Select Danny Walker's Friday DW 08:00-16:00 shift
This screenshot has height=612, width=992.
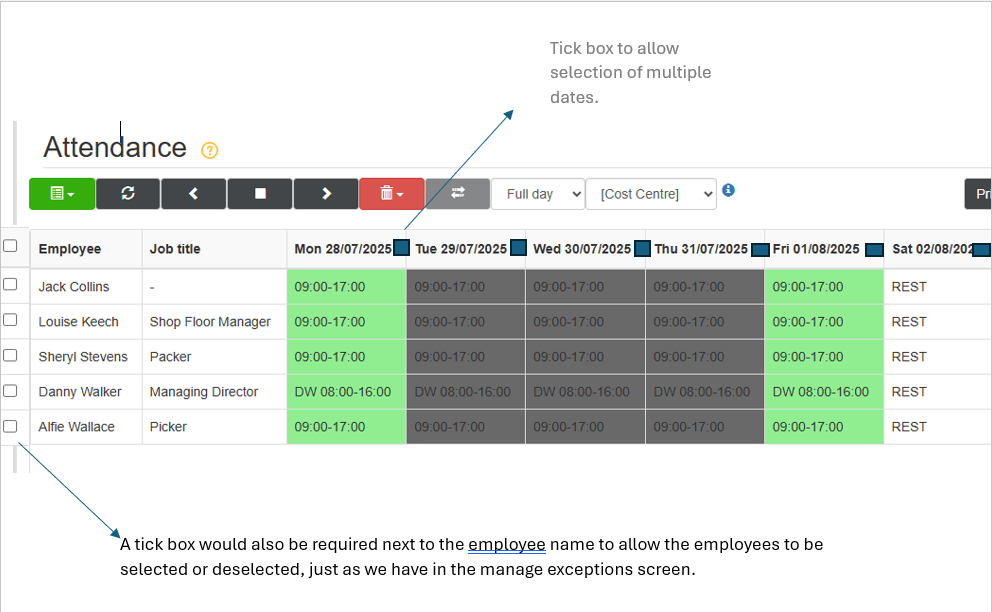824,392
